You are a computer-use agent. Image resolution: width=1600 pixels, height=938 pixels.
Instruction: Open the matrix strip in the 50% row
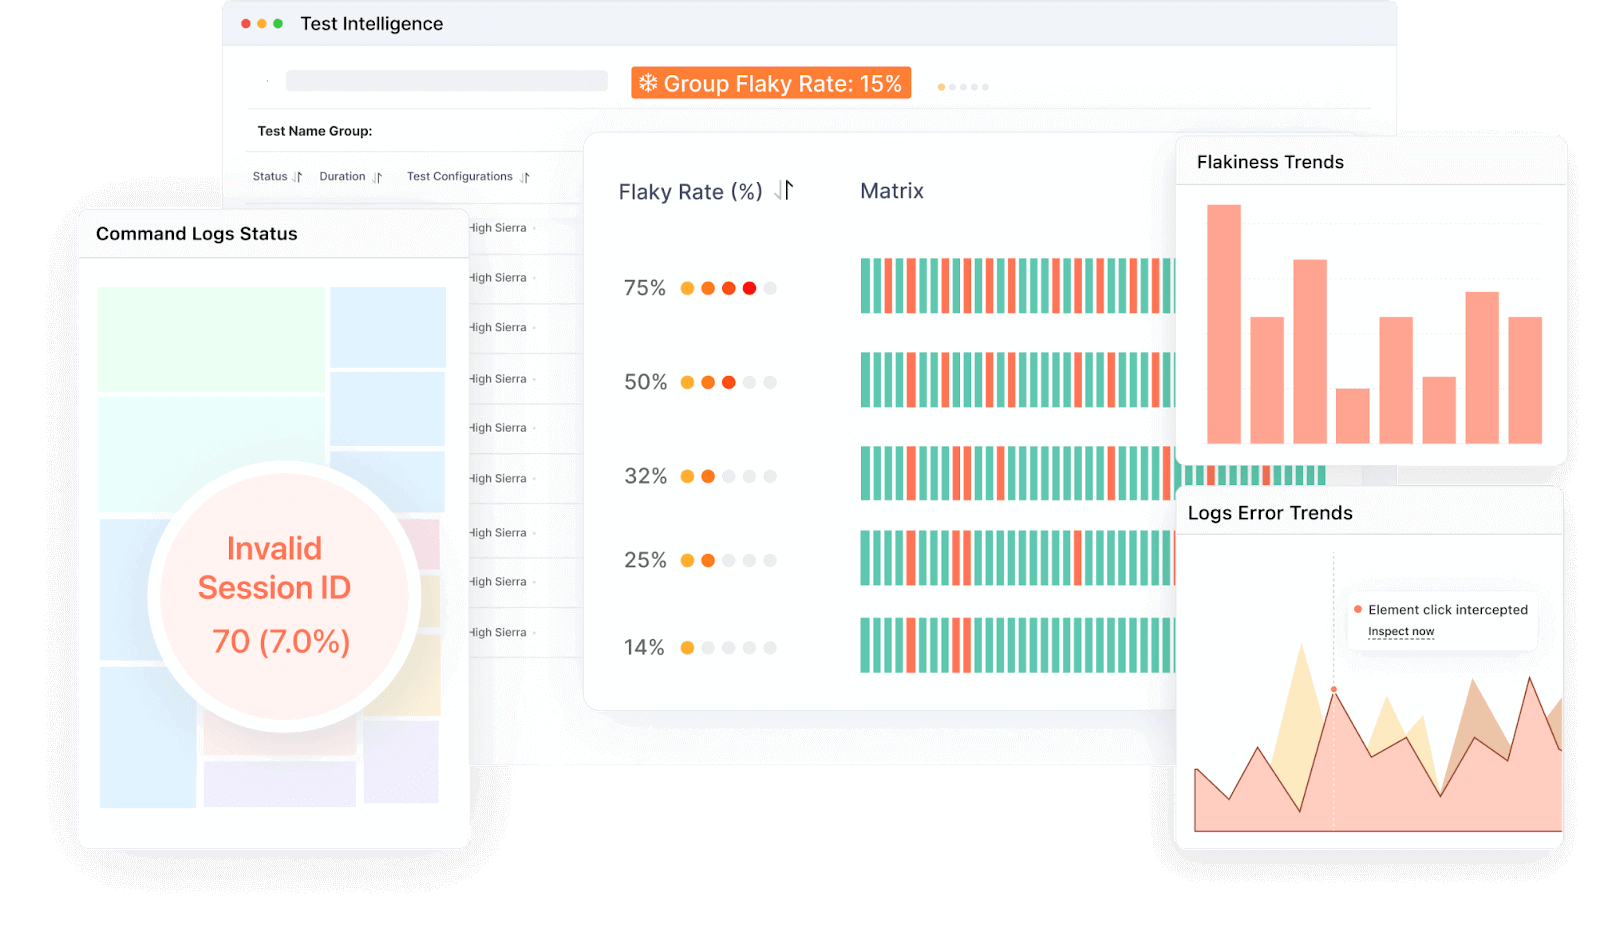[1017, 380]
